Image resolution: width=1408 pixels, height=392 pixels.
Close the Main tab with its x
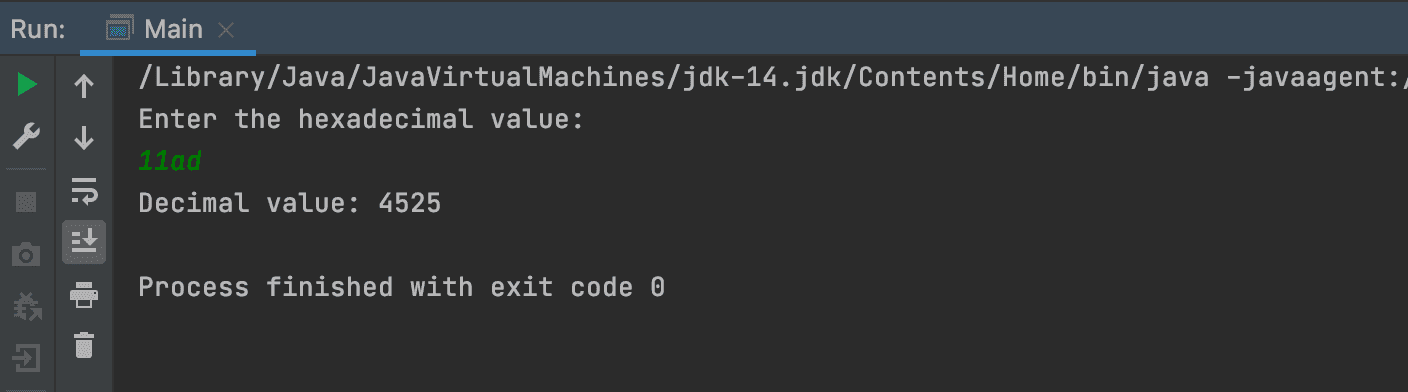pyautogui.click(x=226, y=30)
